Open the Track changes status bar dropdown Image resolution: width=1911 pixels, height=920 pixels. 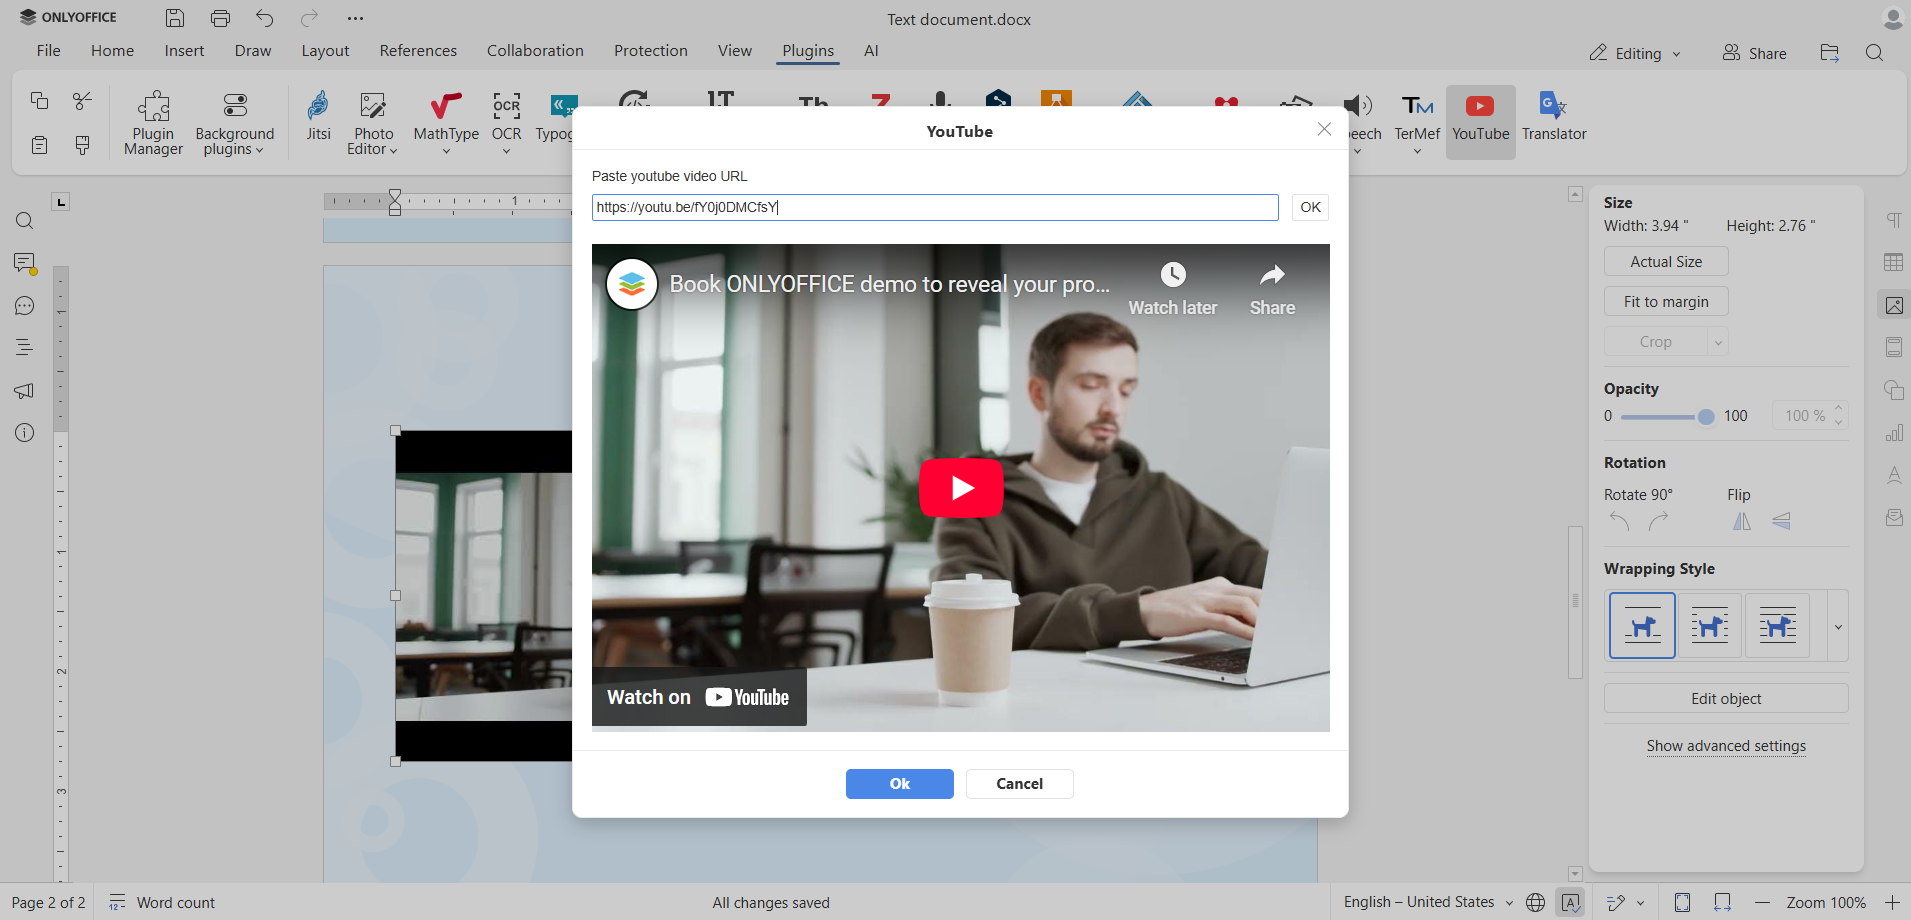click(x=1626, y=902)
